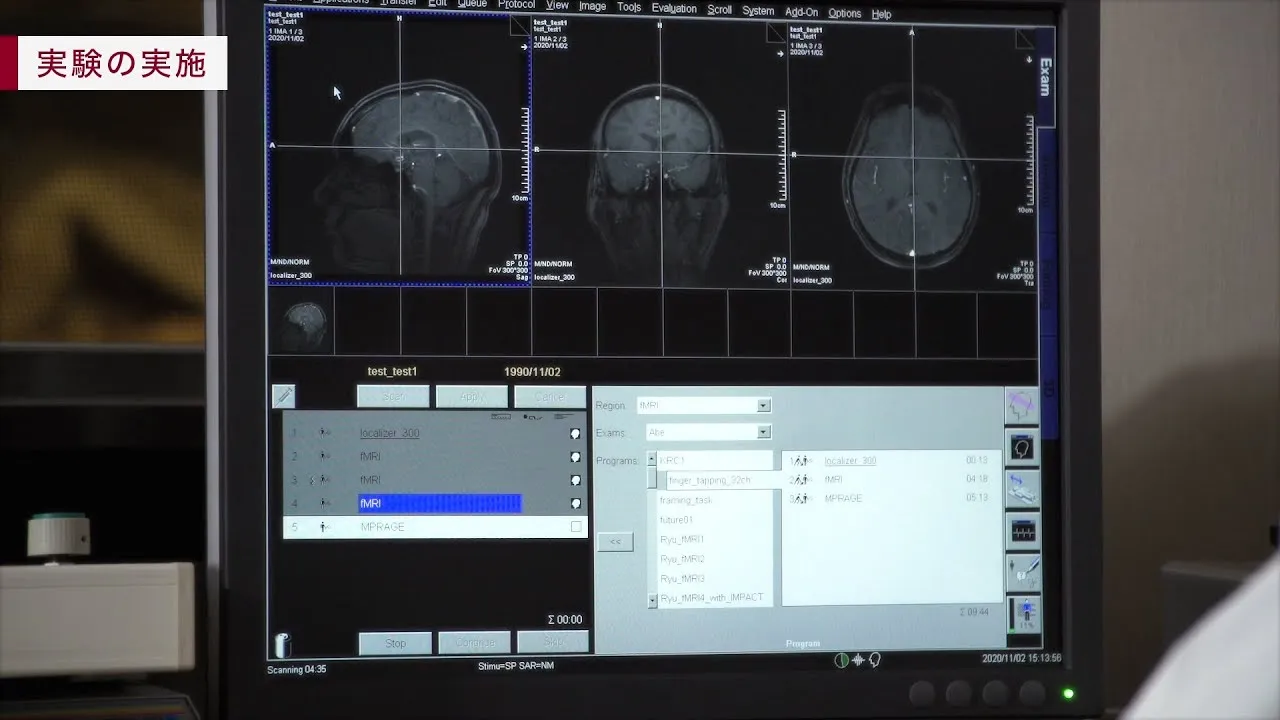Switch to the Exam side tab
This screenshot has width=1280, height=720.
coord(1044,77)
